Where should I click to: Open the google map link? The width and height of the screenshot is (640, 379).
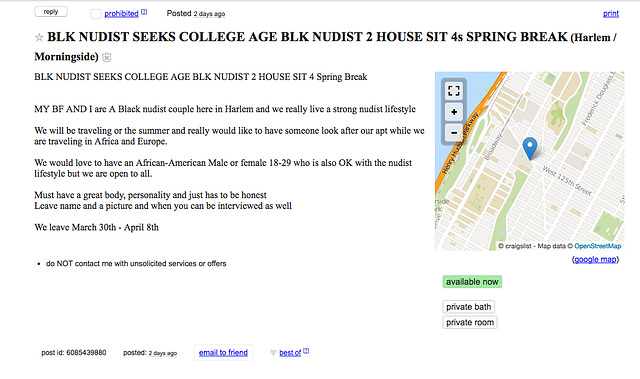click(595, 259)
